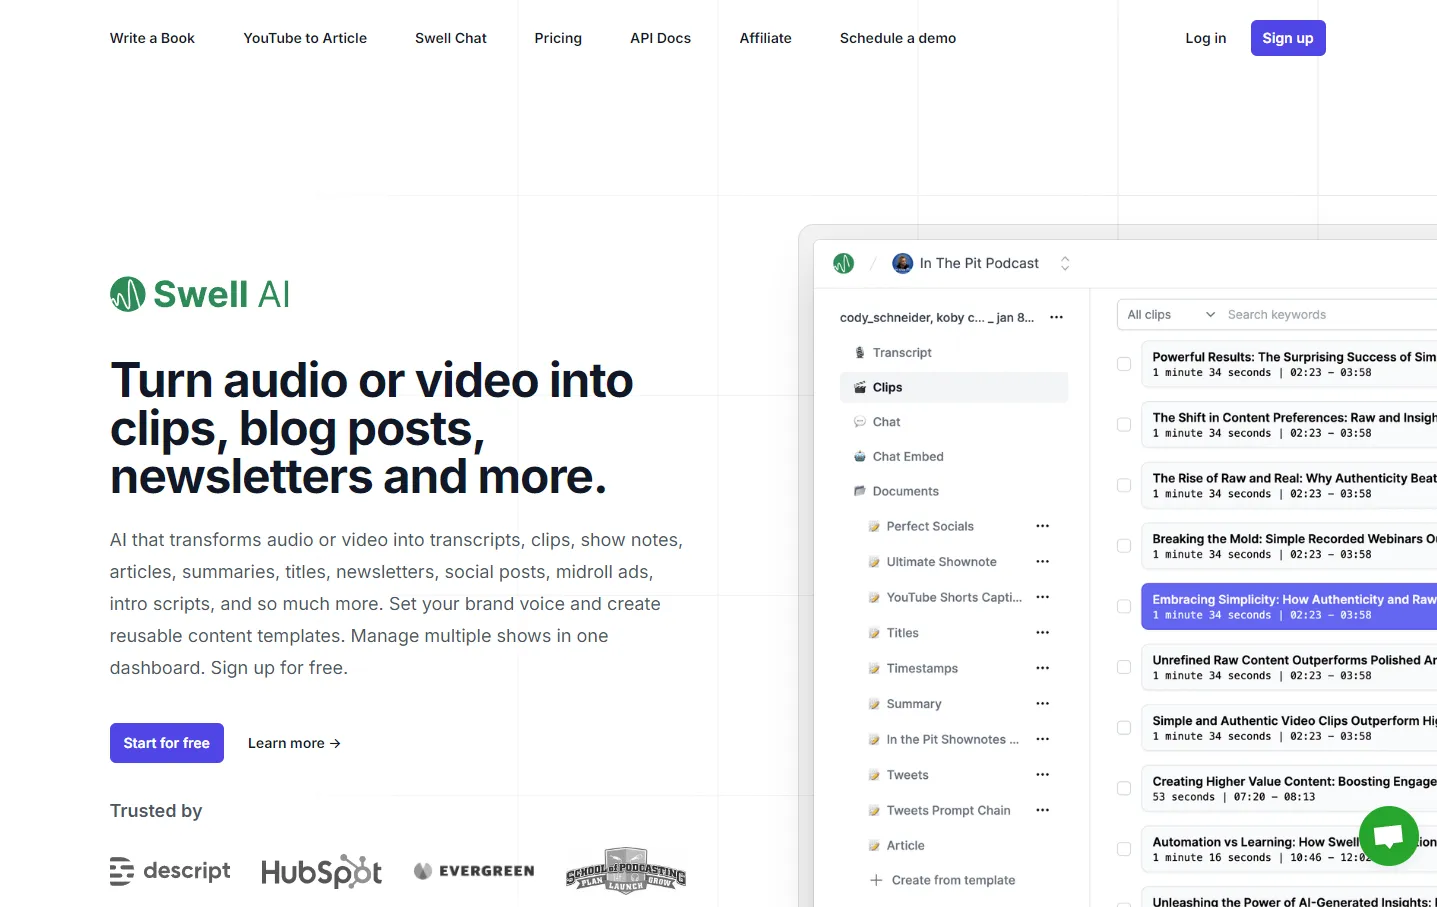Click the Chat Embed sidebar icon
Screen dimensions: 1437x907
(860, 456)
